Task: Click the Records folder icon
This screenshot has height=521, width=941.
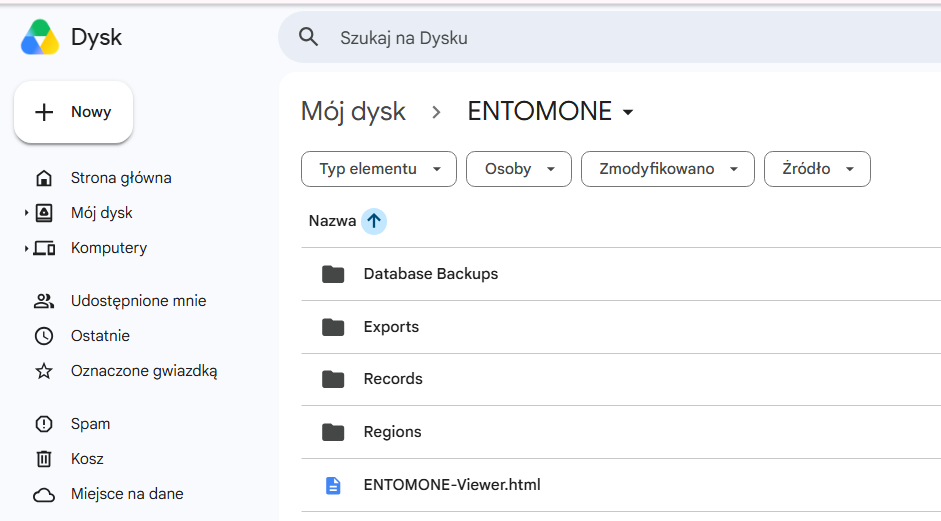Action: click(333, 379)
